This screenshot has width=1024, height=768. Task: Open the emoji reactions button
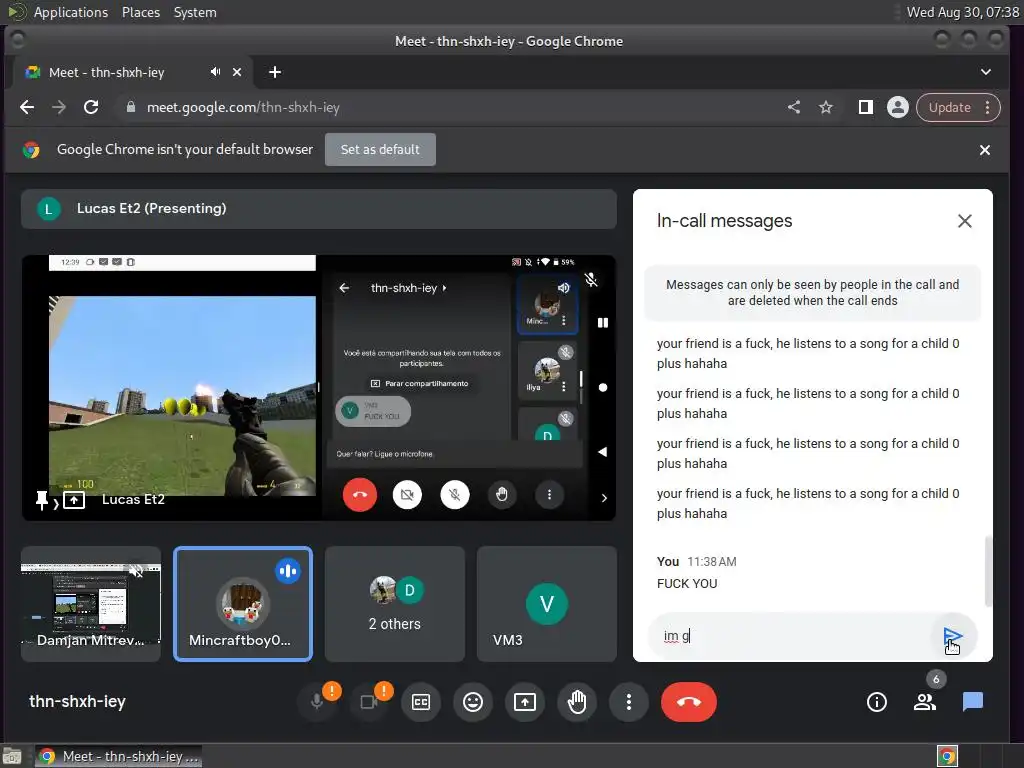(x=473, y=702)
